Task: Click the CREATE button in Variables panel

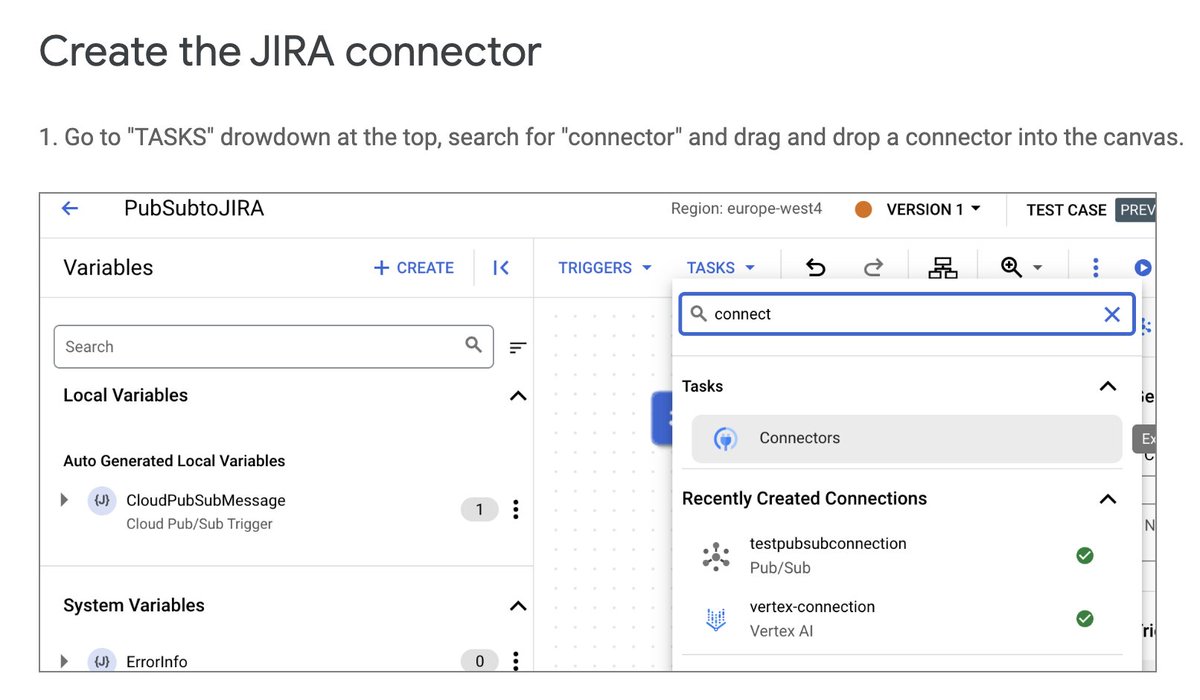Action: pos(414,267)
